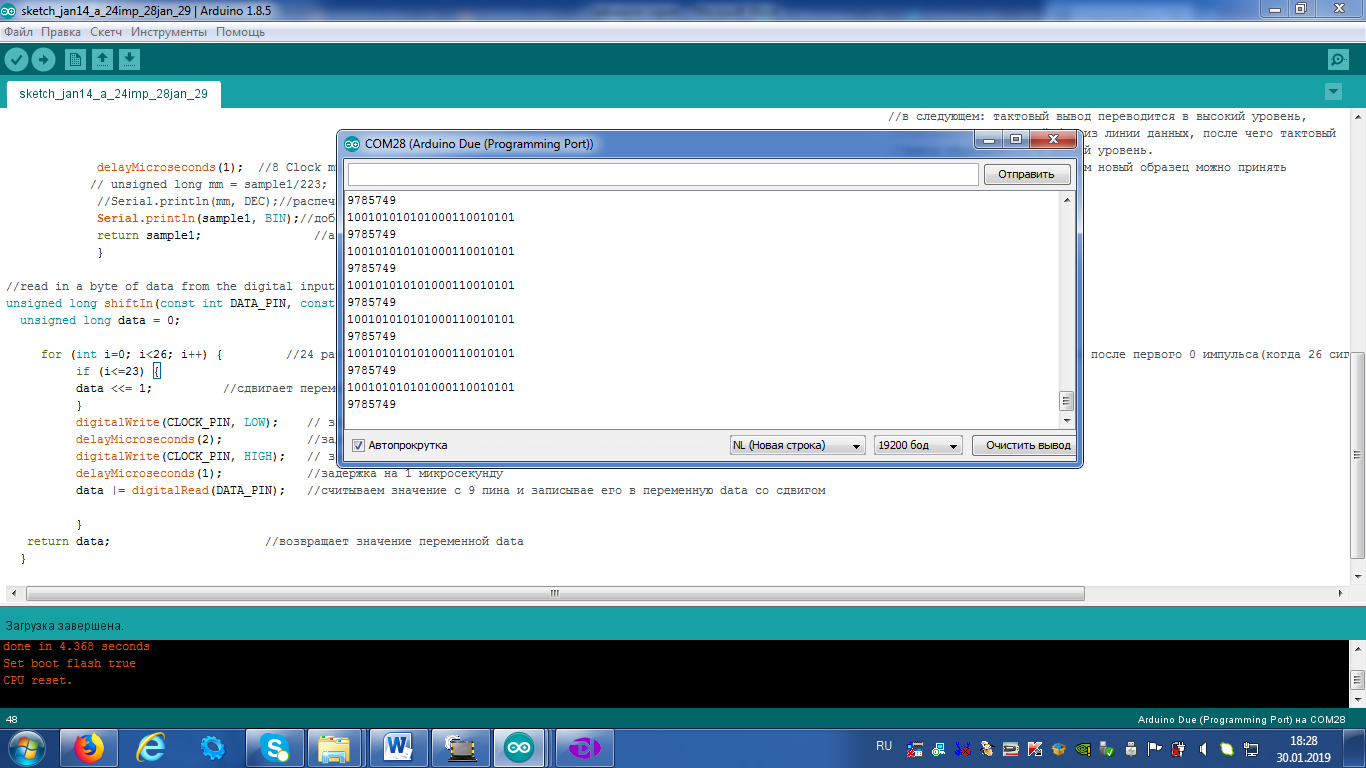Click 'Set boot flash true' console line

tap(69, 663)
